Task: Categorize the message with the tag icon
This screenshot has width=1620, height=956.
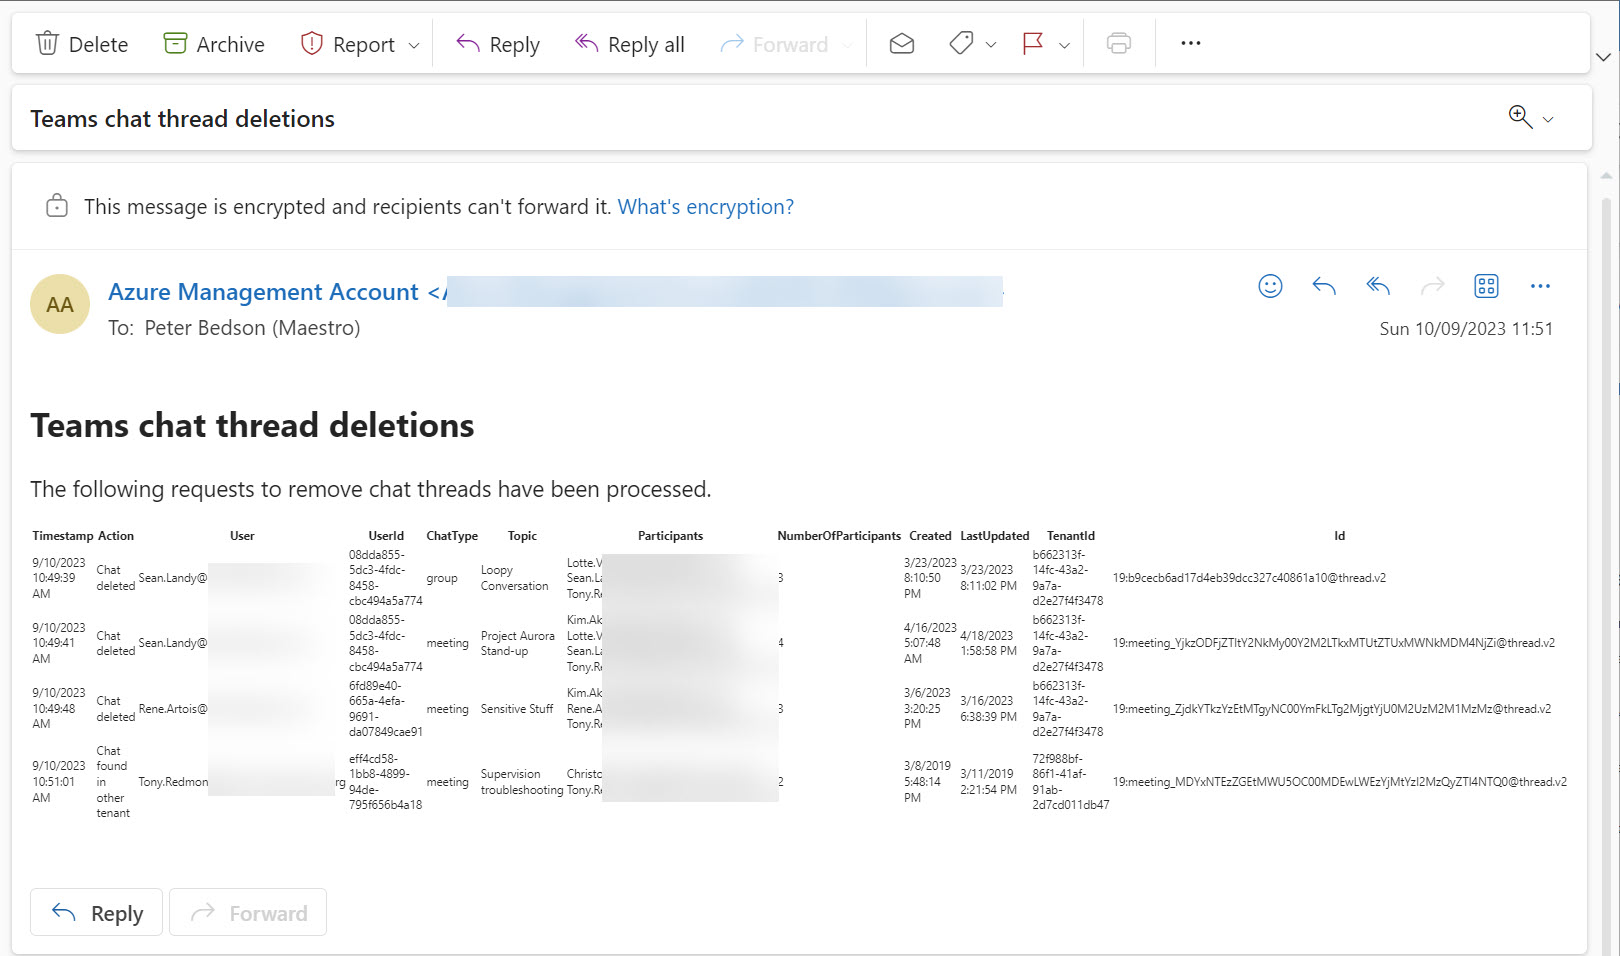Action: [961, 43]
